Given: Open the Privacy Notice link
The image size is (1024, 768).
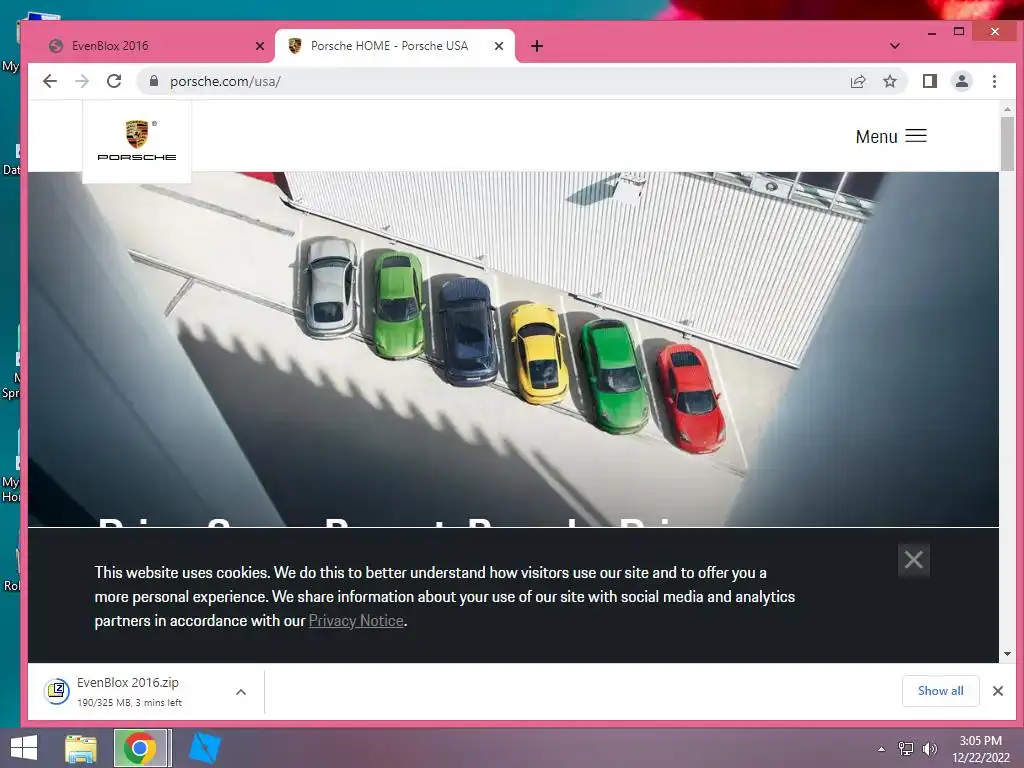Looking at the screenshot, I should pyautogui.click(x=356, y=620).
